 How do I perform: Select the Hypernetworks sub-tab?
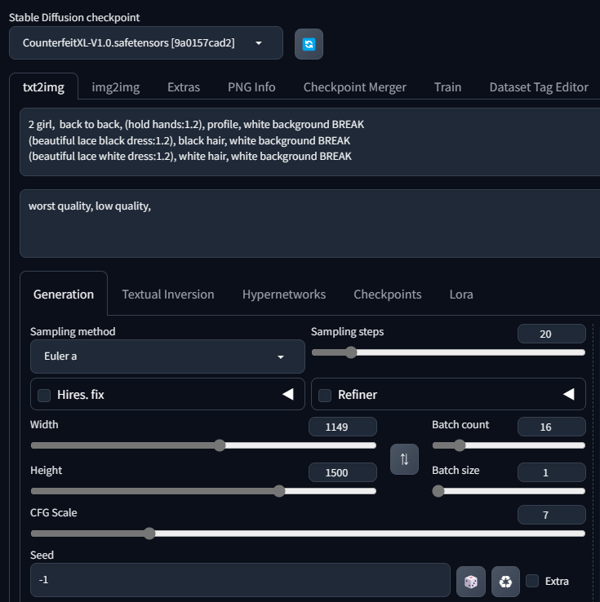point(284,294)
